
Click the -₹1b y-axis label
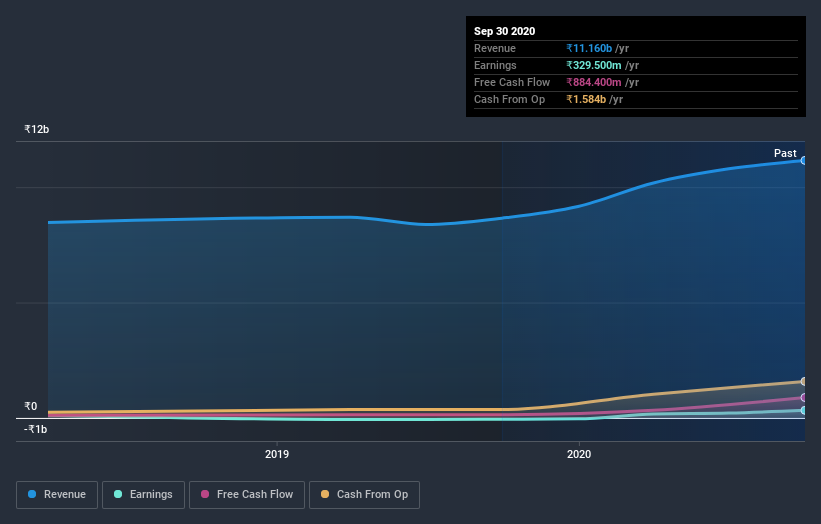point(35,429)
